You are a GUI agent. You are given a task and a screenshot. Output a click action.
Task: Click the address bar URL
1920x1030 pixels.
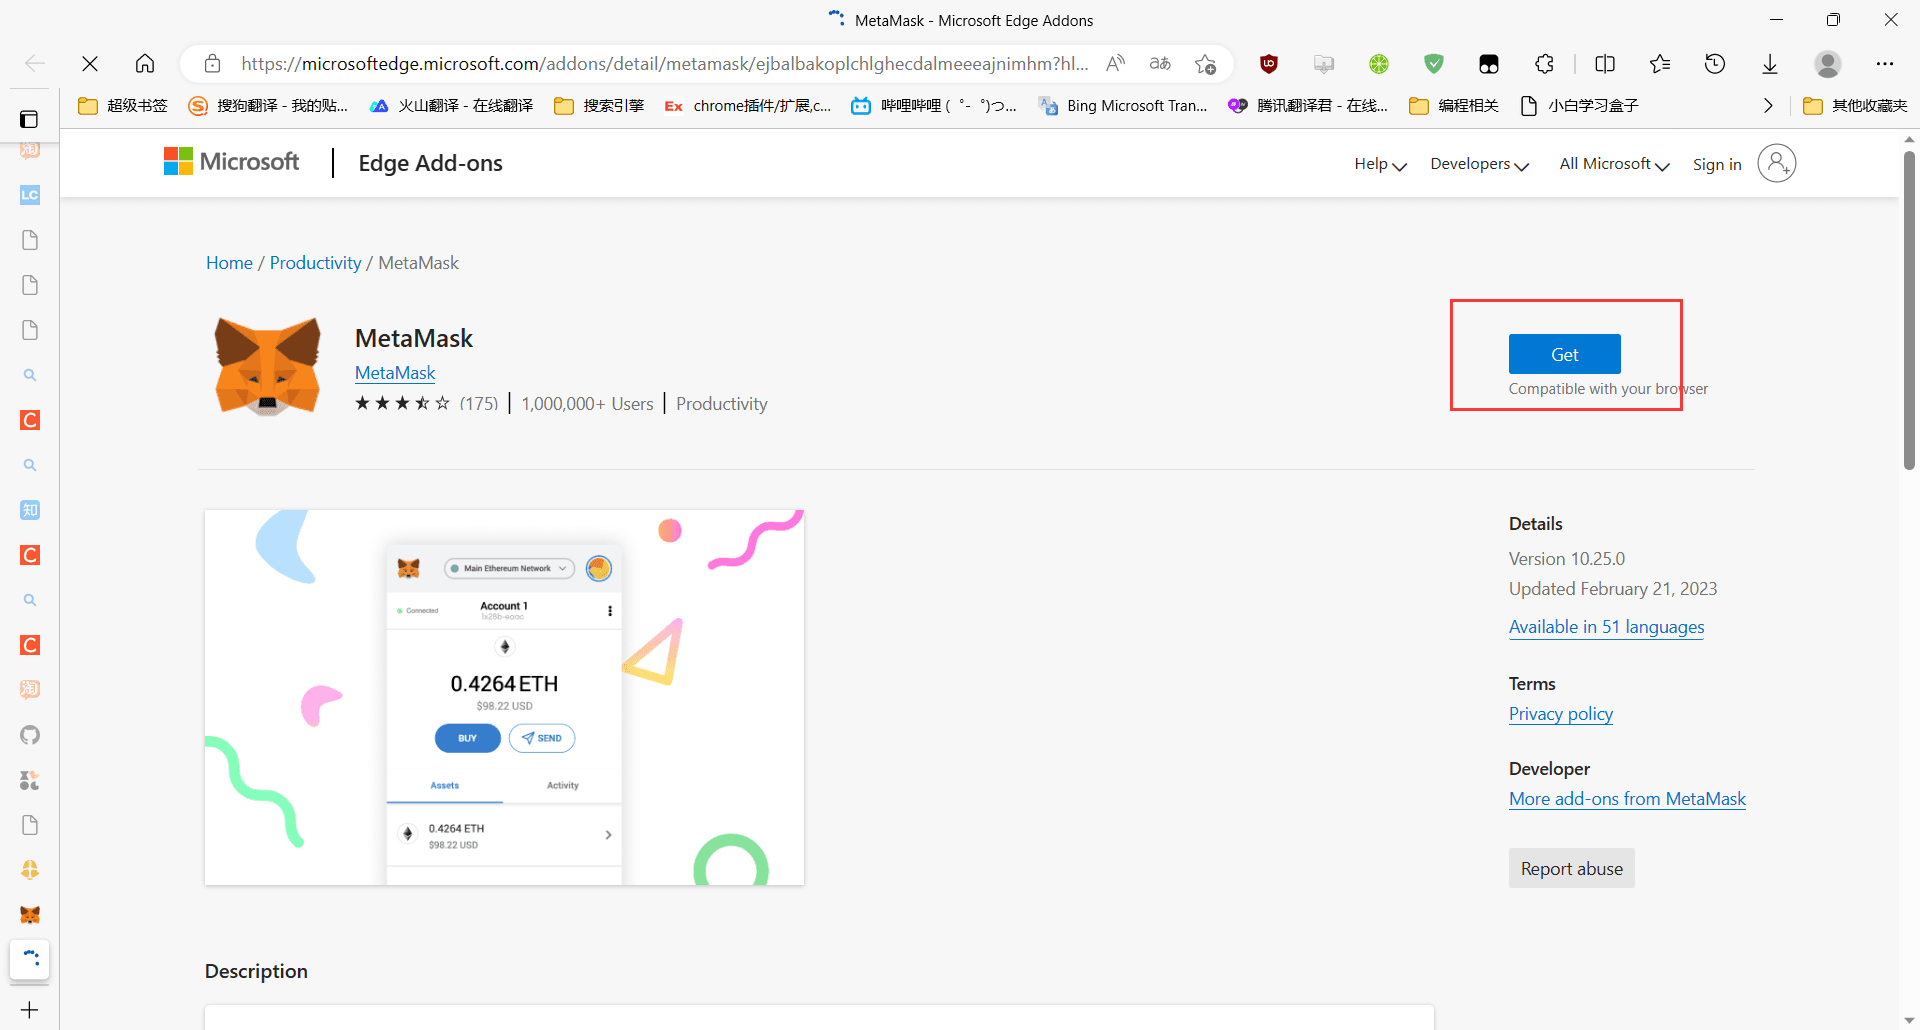[664, 64]
